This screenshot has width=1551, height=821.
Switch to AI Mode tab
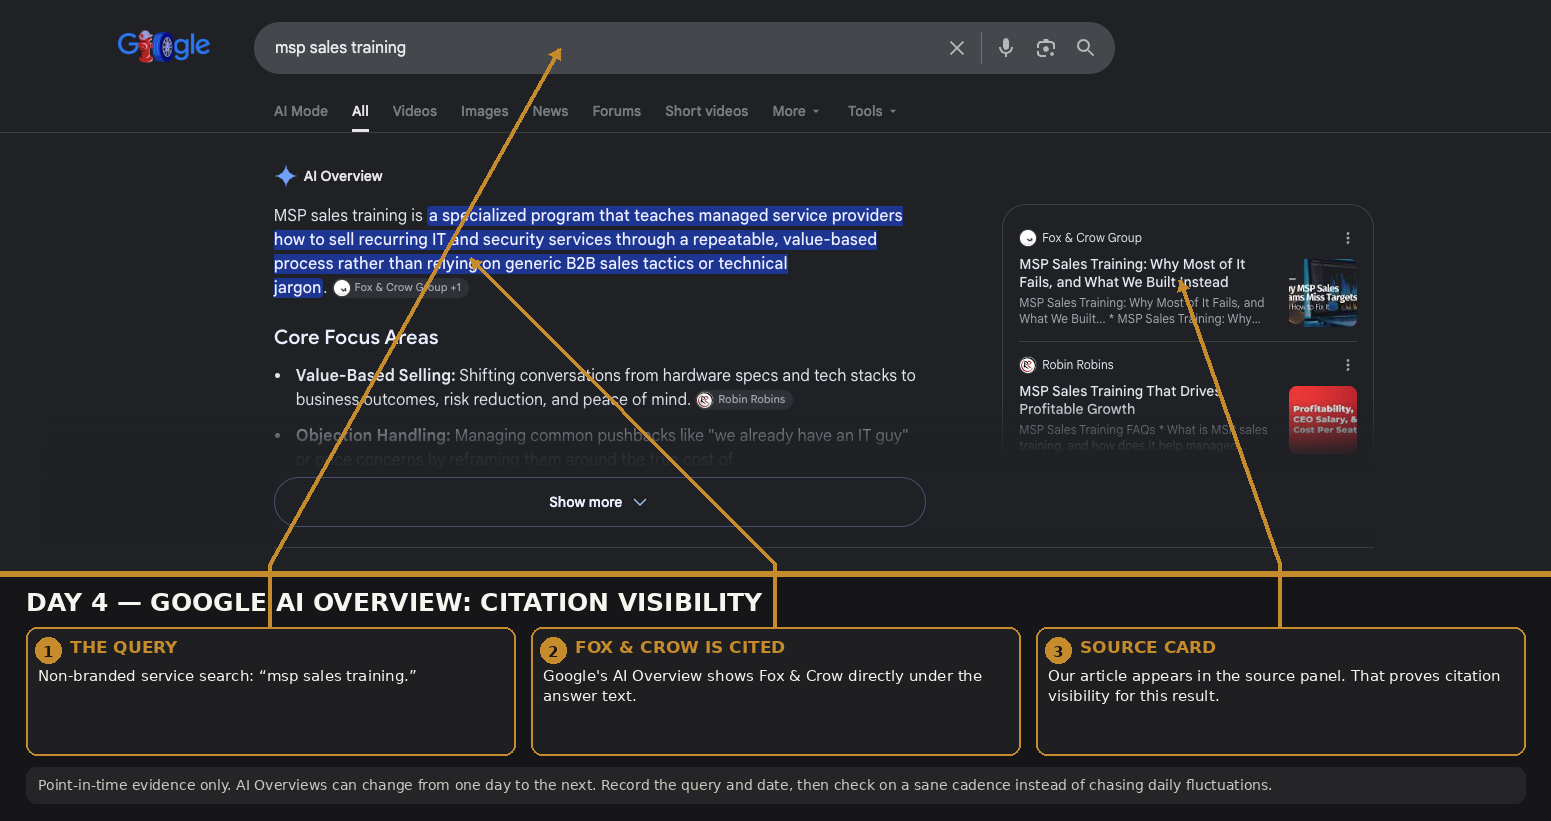301,111
